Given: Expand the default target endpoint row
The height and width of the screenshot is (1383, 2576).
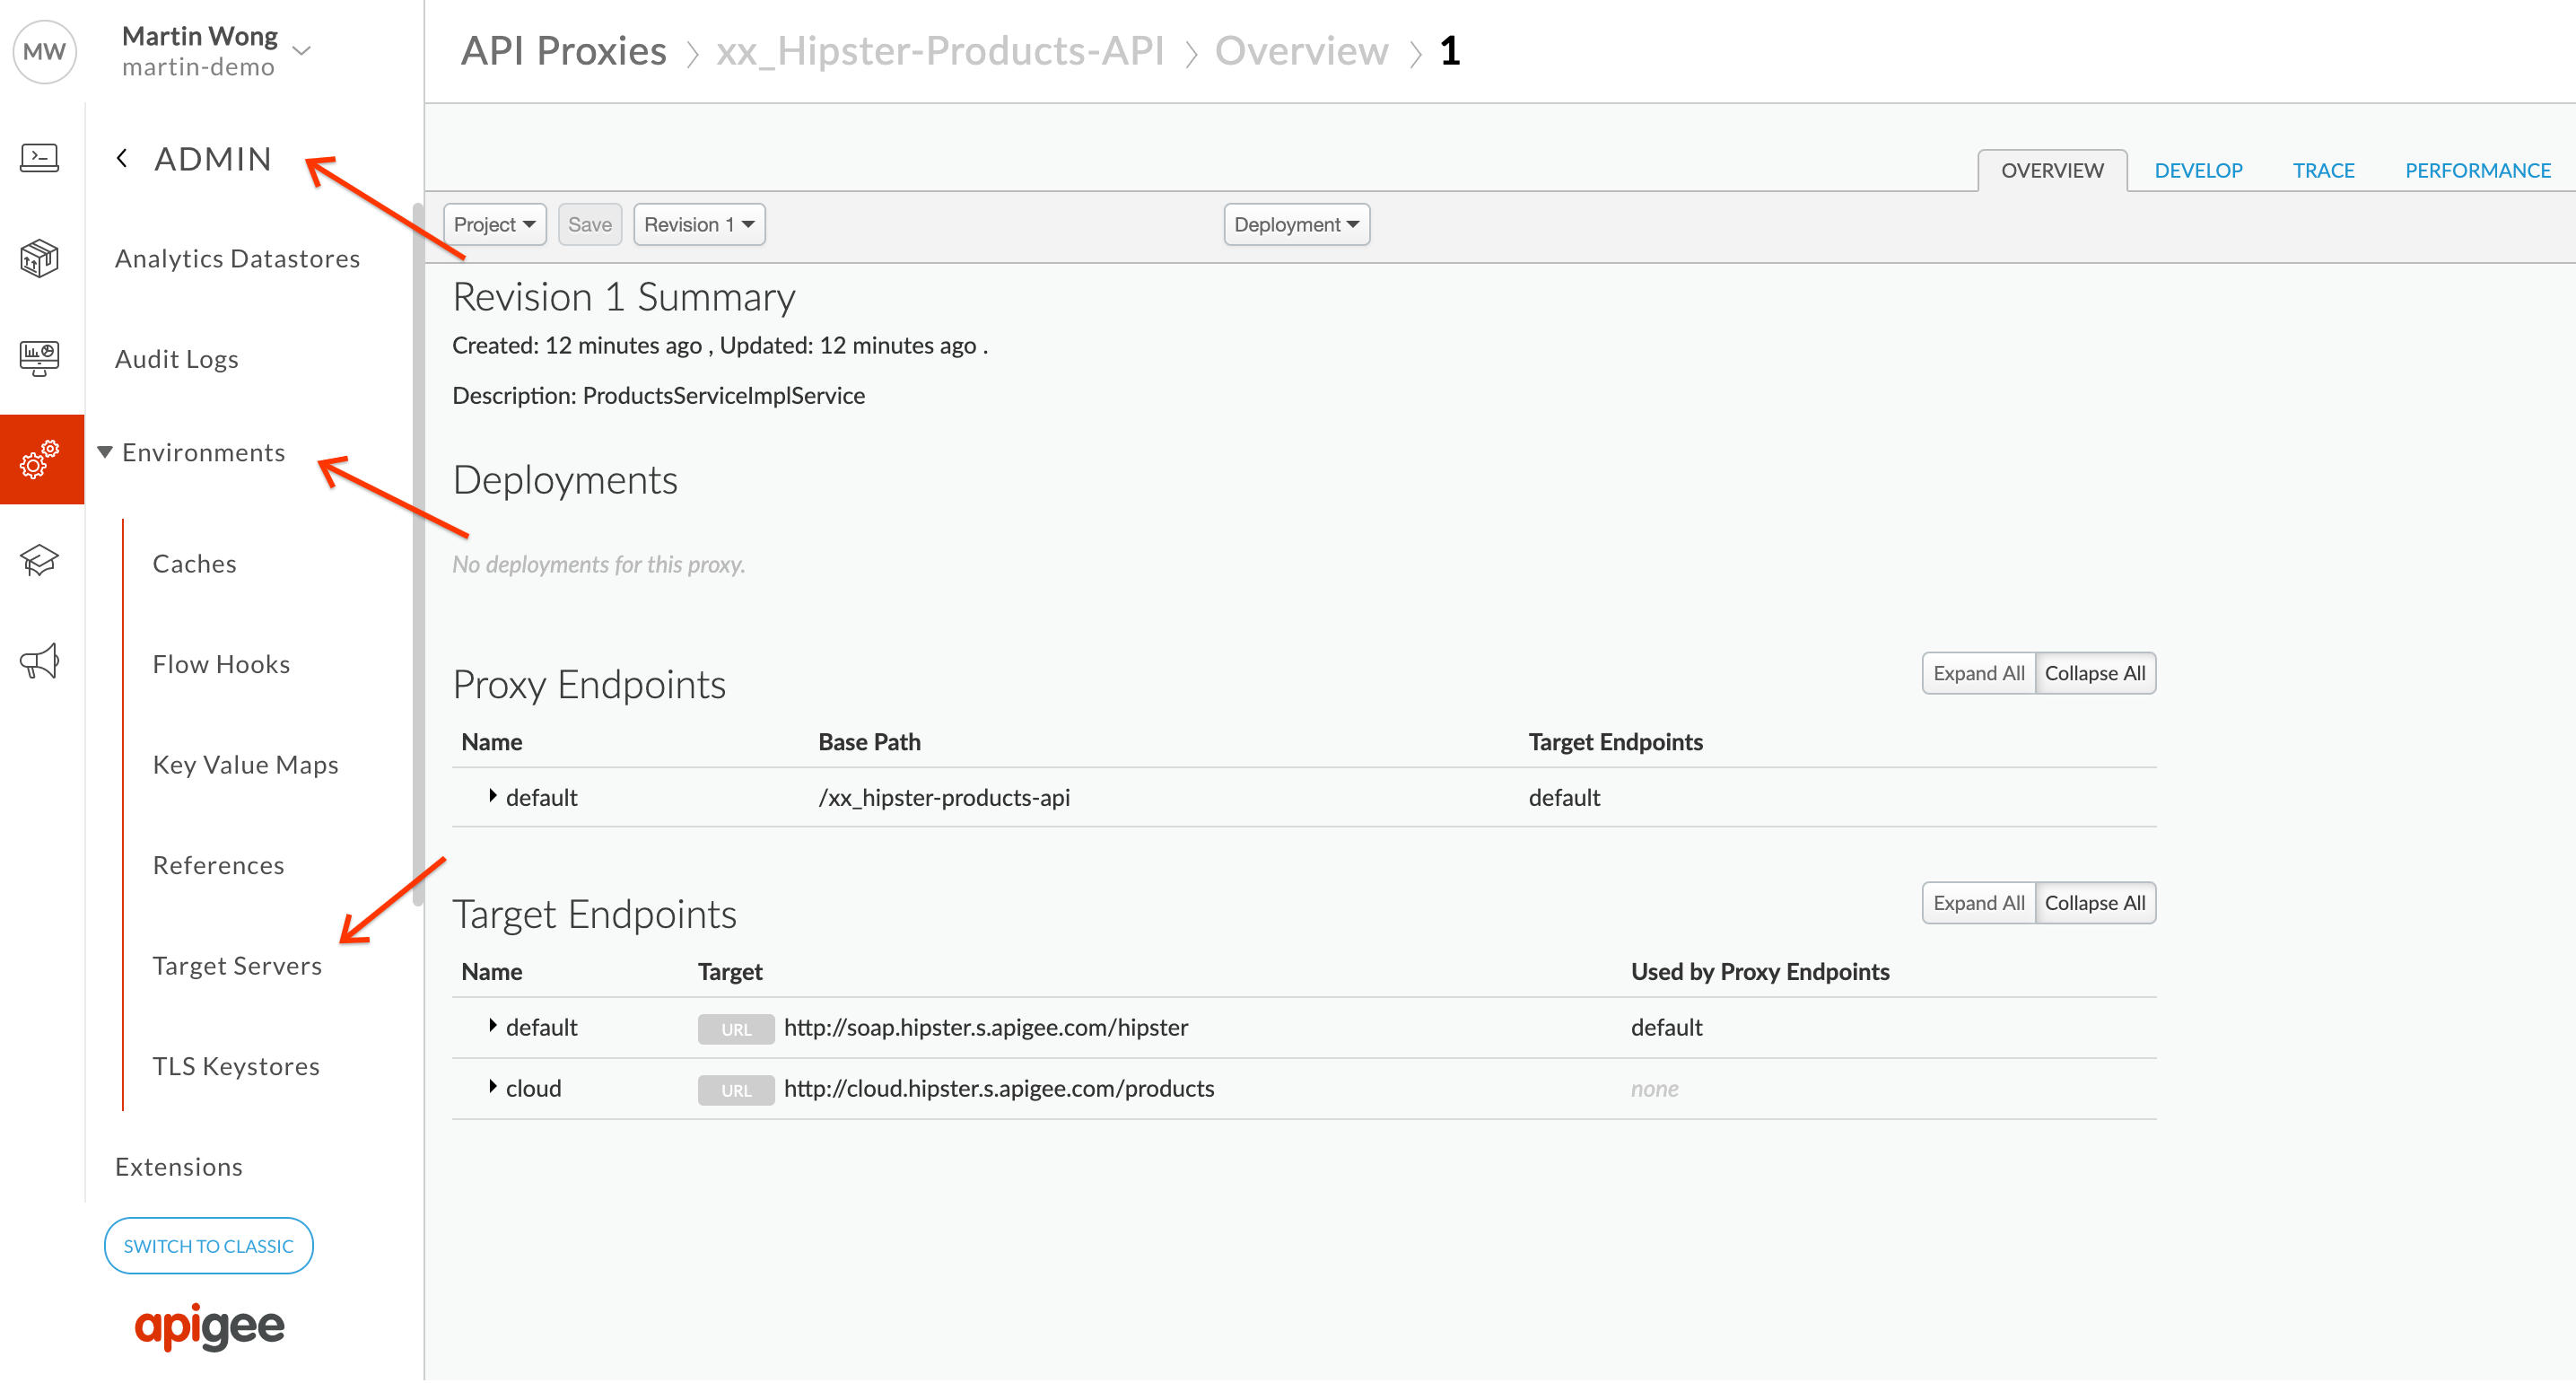Looking at the screenshot, I should tap(493, 1026).
